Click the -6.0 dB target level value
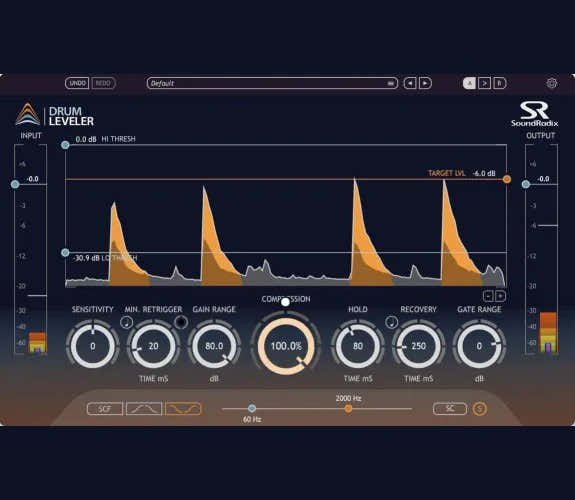Screen dimensions: 575x500 click(x=484, y=173)
